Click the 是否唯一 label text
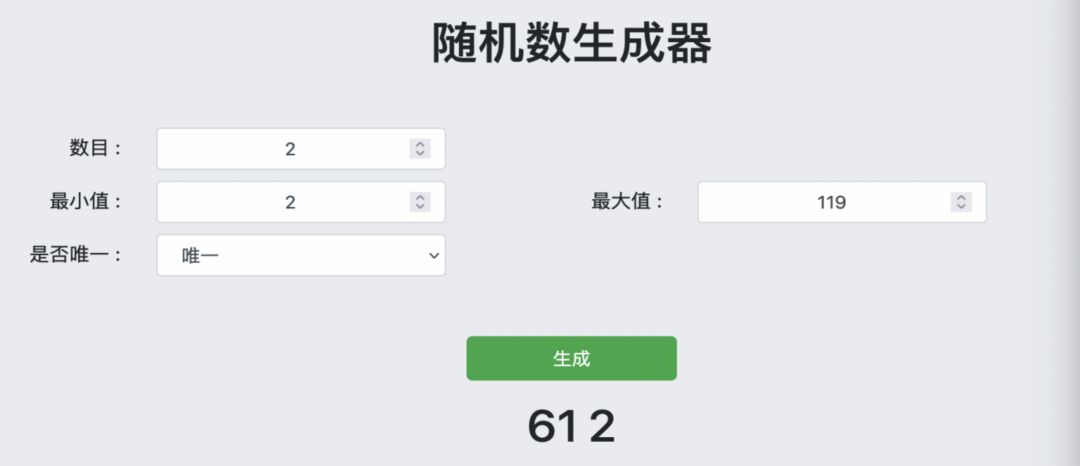This screenshot has width=1080, height=466. 76,255
